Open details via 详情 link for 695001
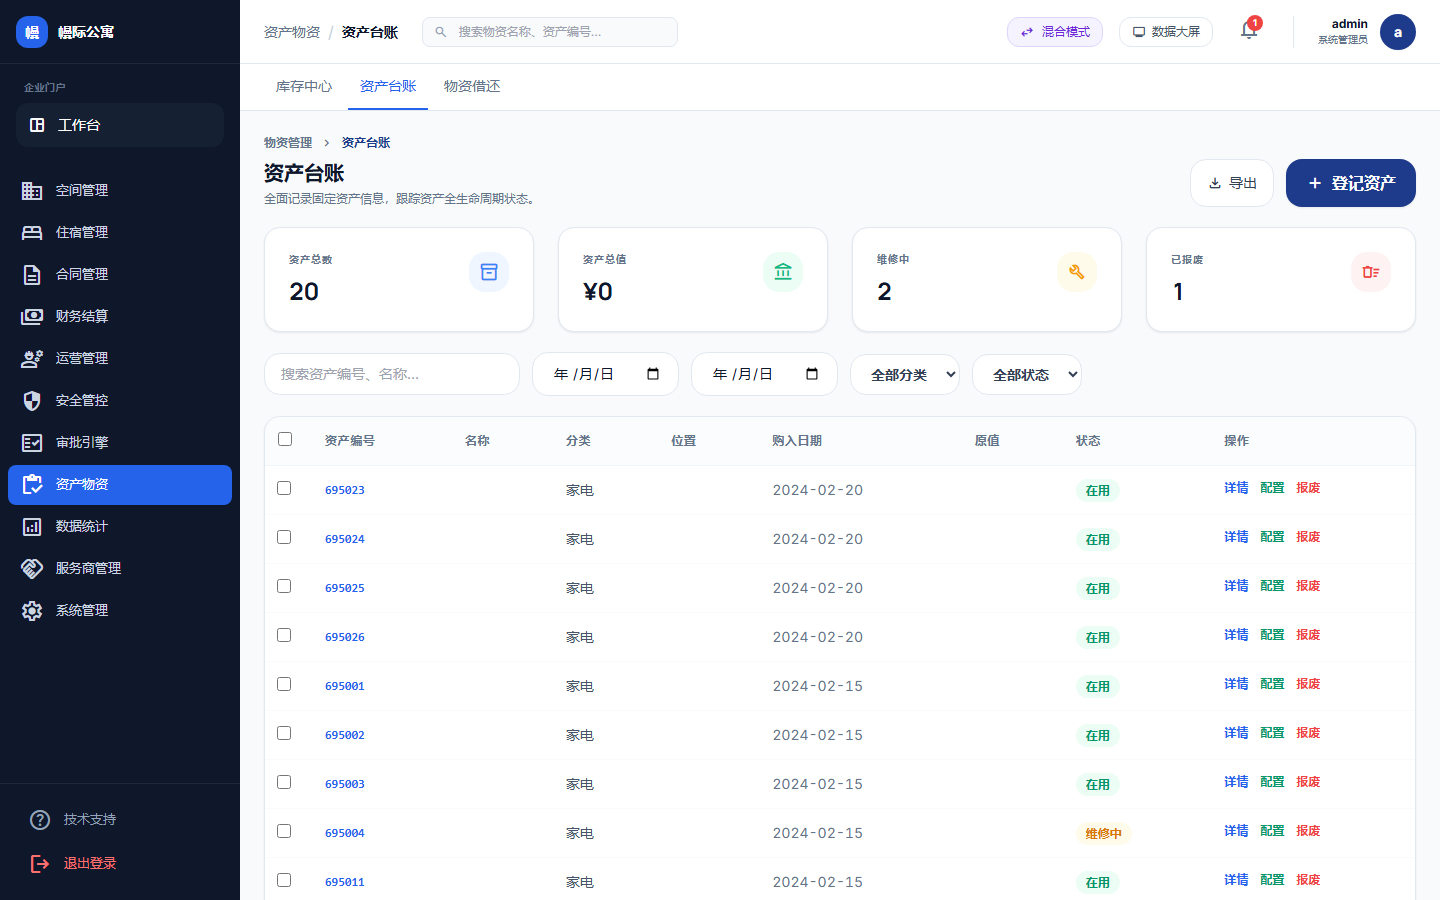1440x900 pixels. tap(1235, 684)
